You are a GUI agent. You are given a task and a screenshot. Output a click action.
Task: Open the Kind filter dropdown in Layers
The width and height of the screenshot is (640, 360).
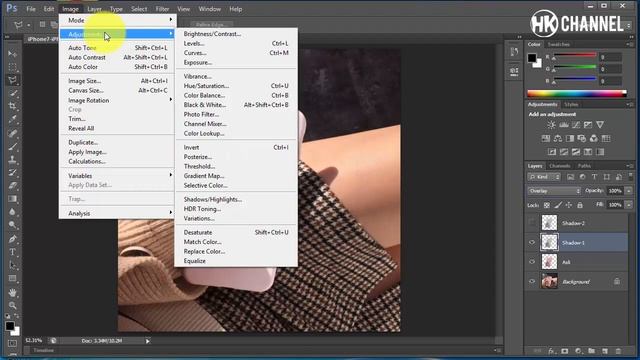click(x=544, y=177)
